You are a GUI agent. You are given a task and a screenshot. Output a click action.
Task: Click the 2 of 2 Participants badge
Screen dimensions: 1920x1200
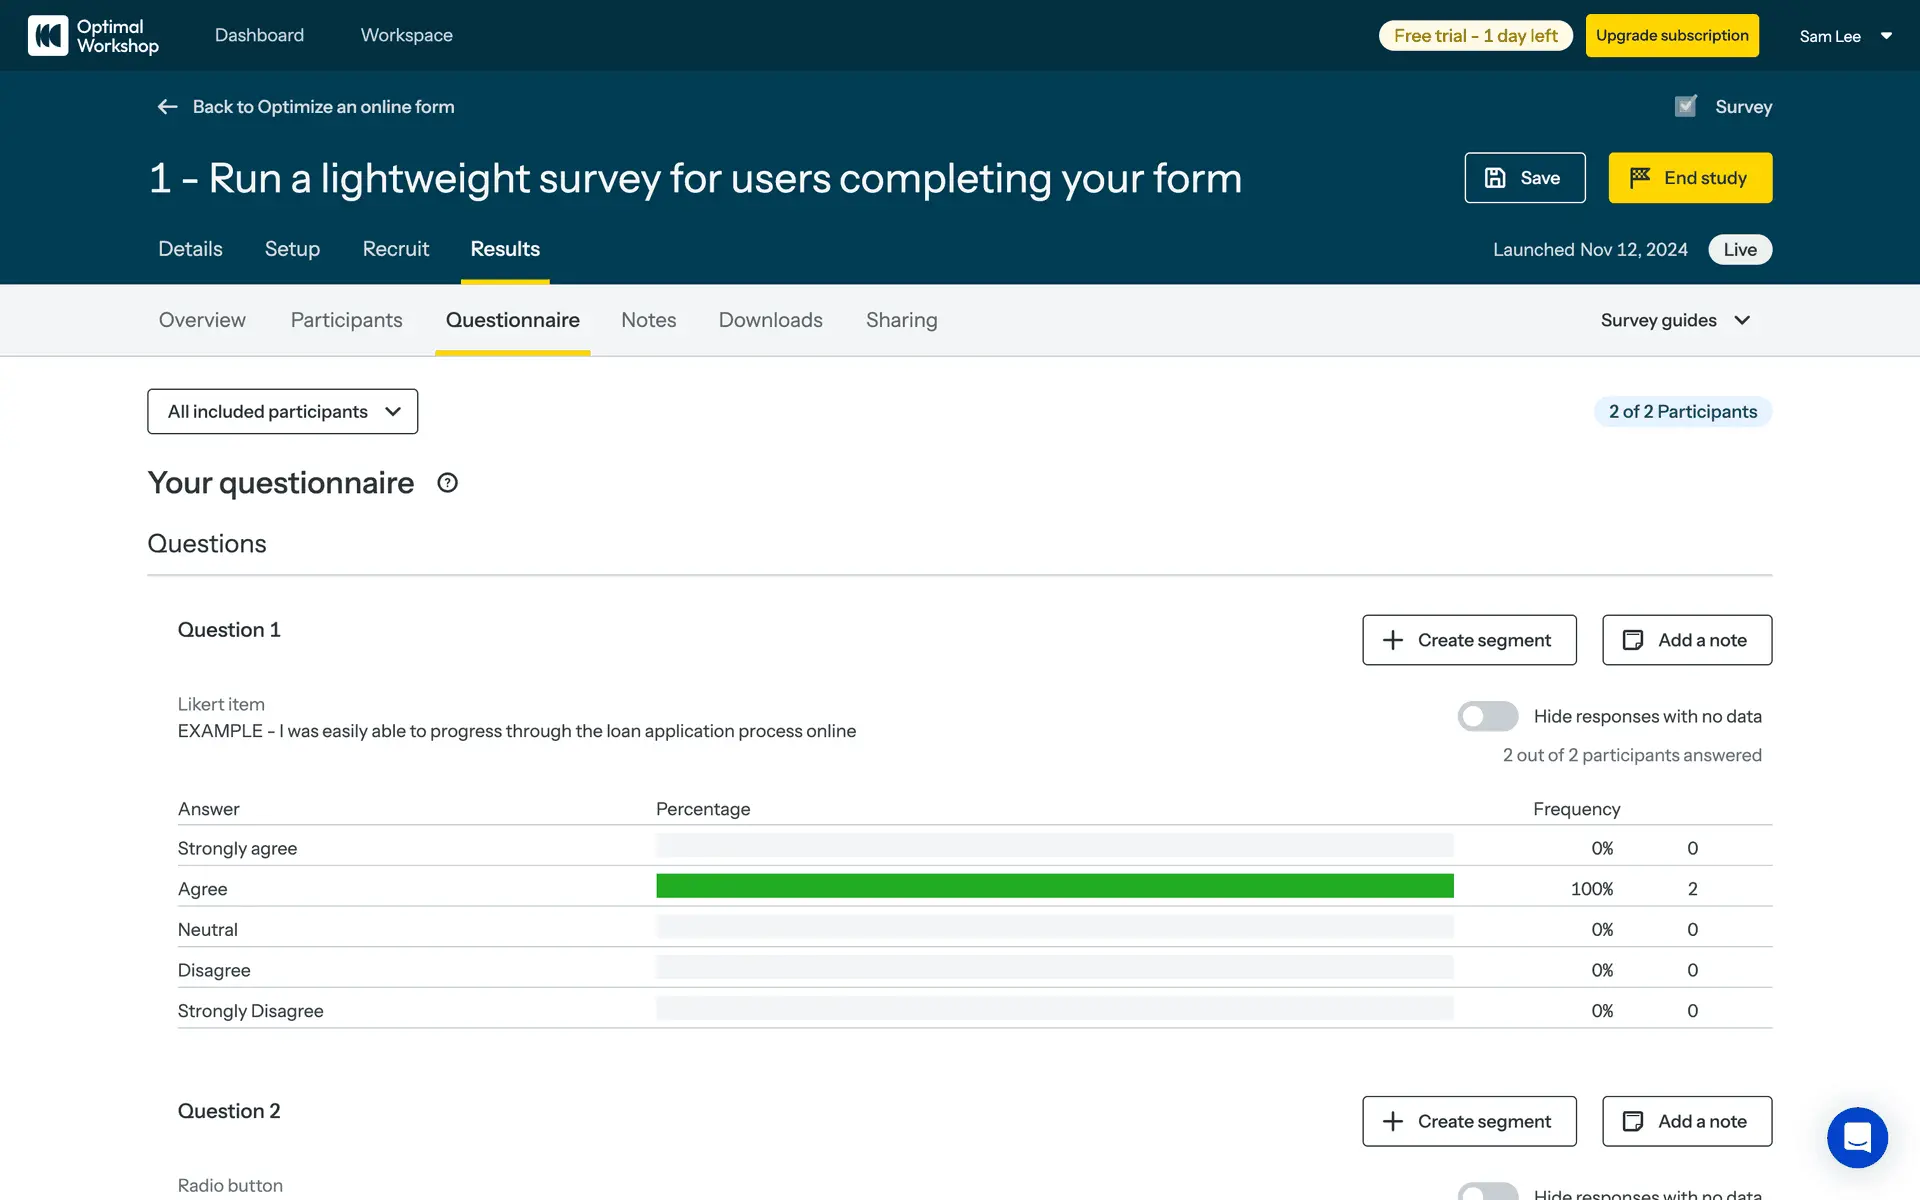(x=1682, y=412)
